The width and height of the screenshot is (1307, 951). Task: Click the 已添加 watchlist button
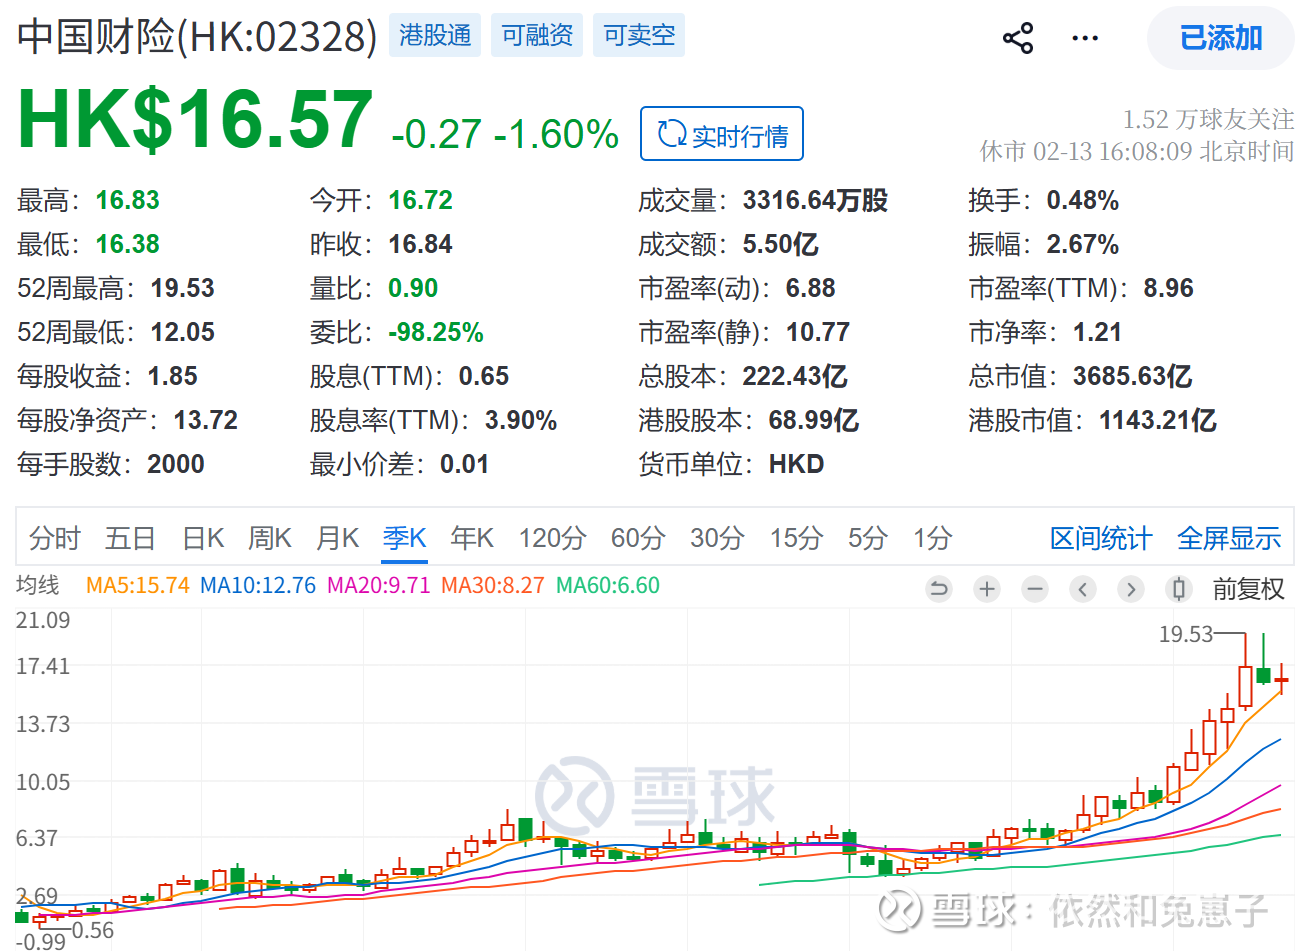click(x=1221, y=38)
